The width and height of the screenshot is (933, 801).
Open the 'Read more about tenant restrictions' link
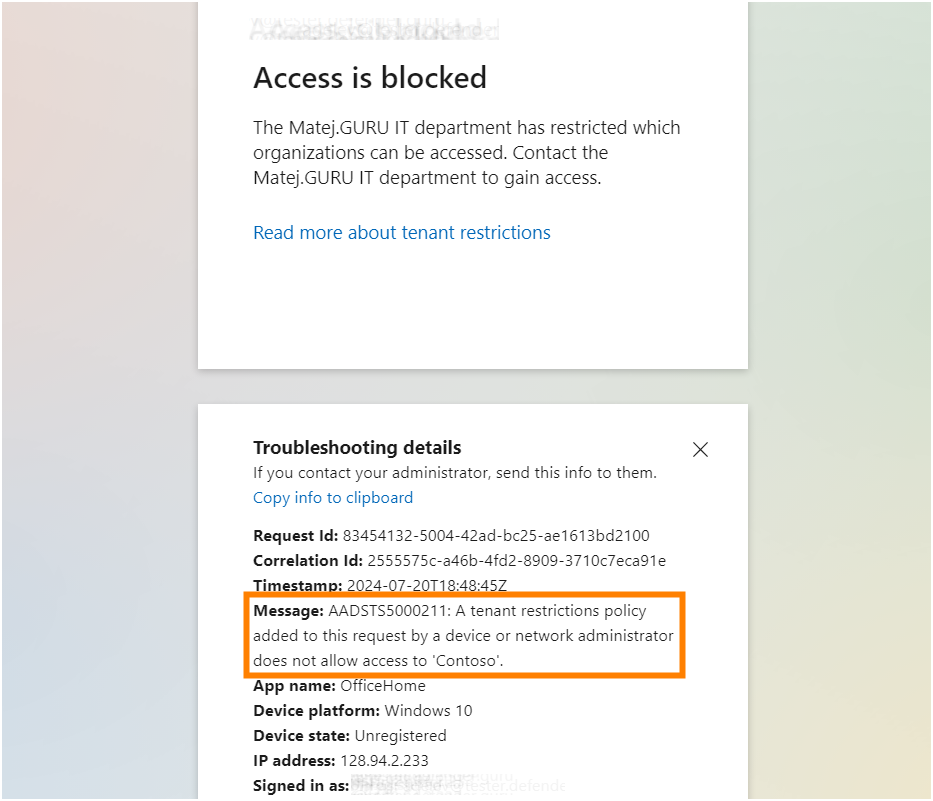tap(401, 232)
